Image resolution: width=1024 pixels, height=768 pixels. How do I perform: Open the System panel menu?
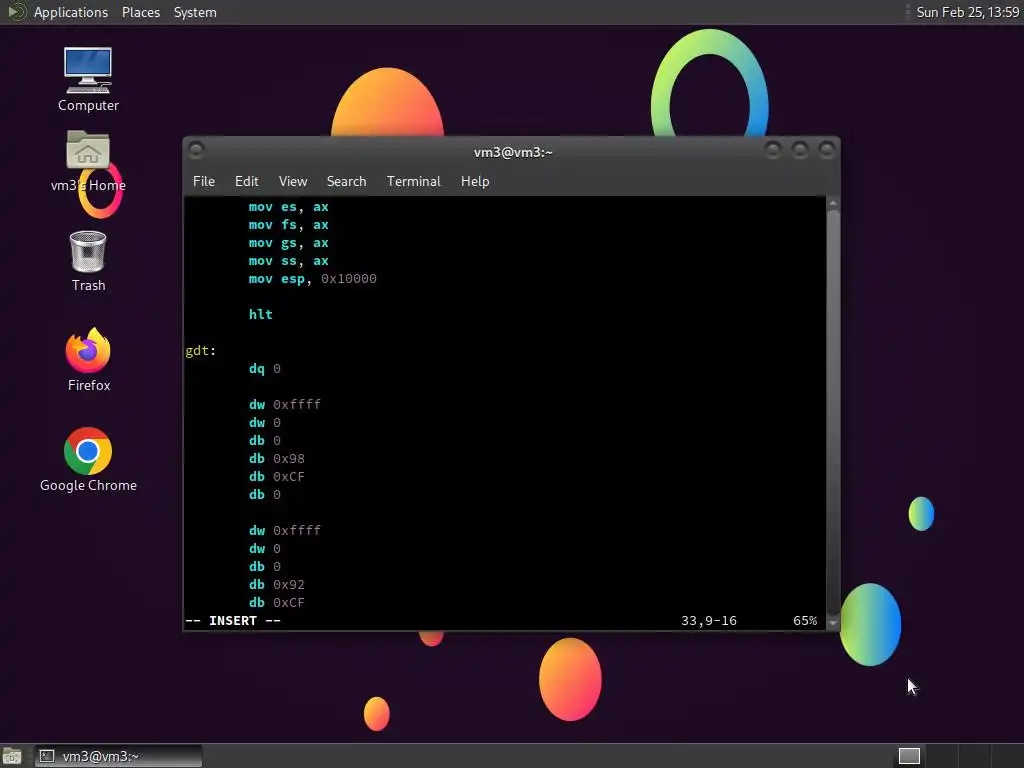point(195,12)
